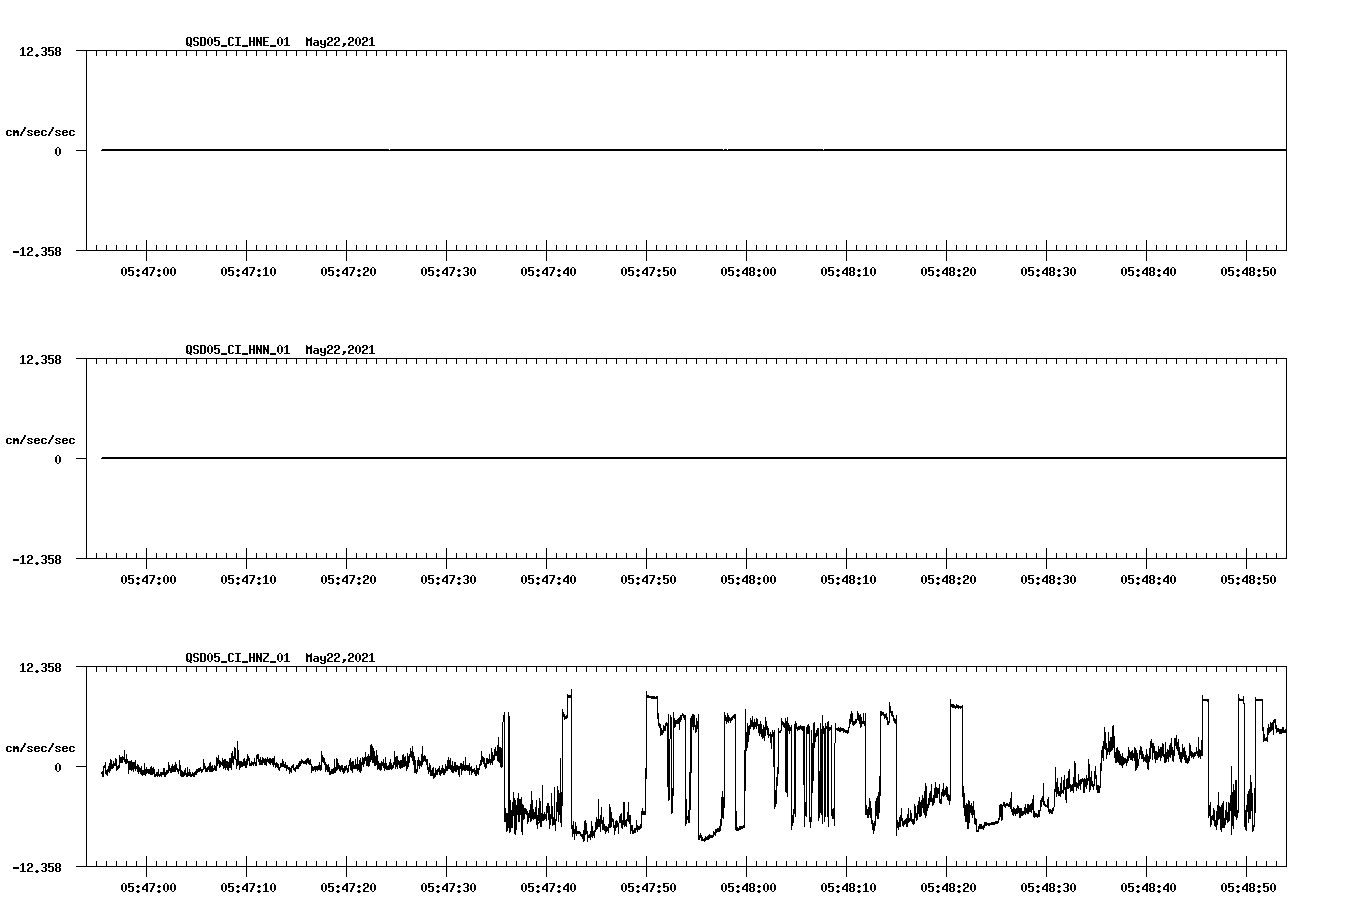The height and width of the screenshot is (924, 1358).
Task: Click the cm/sec/sec label on the HNZ plot
Action: (41, 746)
